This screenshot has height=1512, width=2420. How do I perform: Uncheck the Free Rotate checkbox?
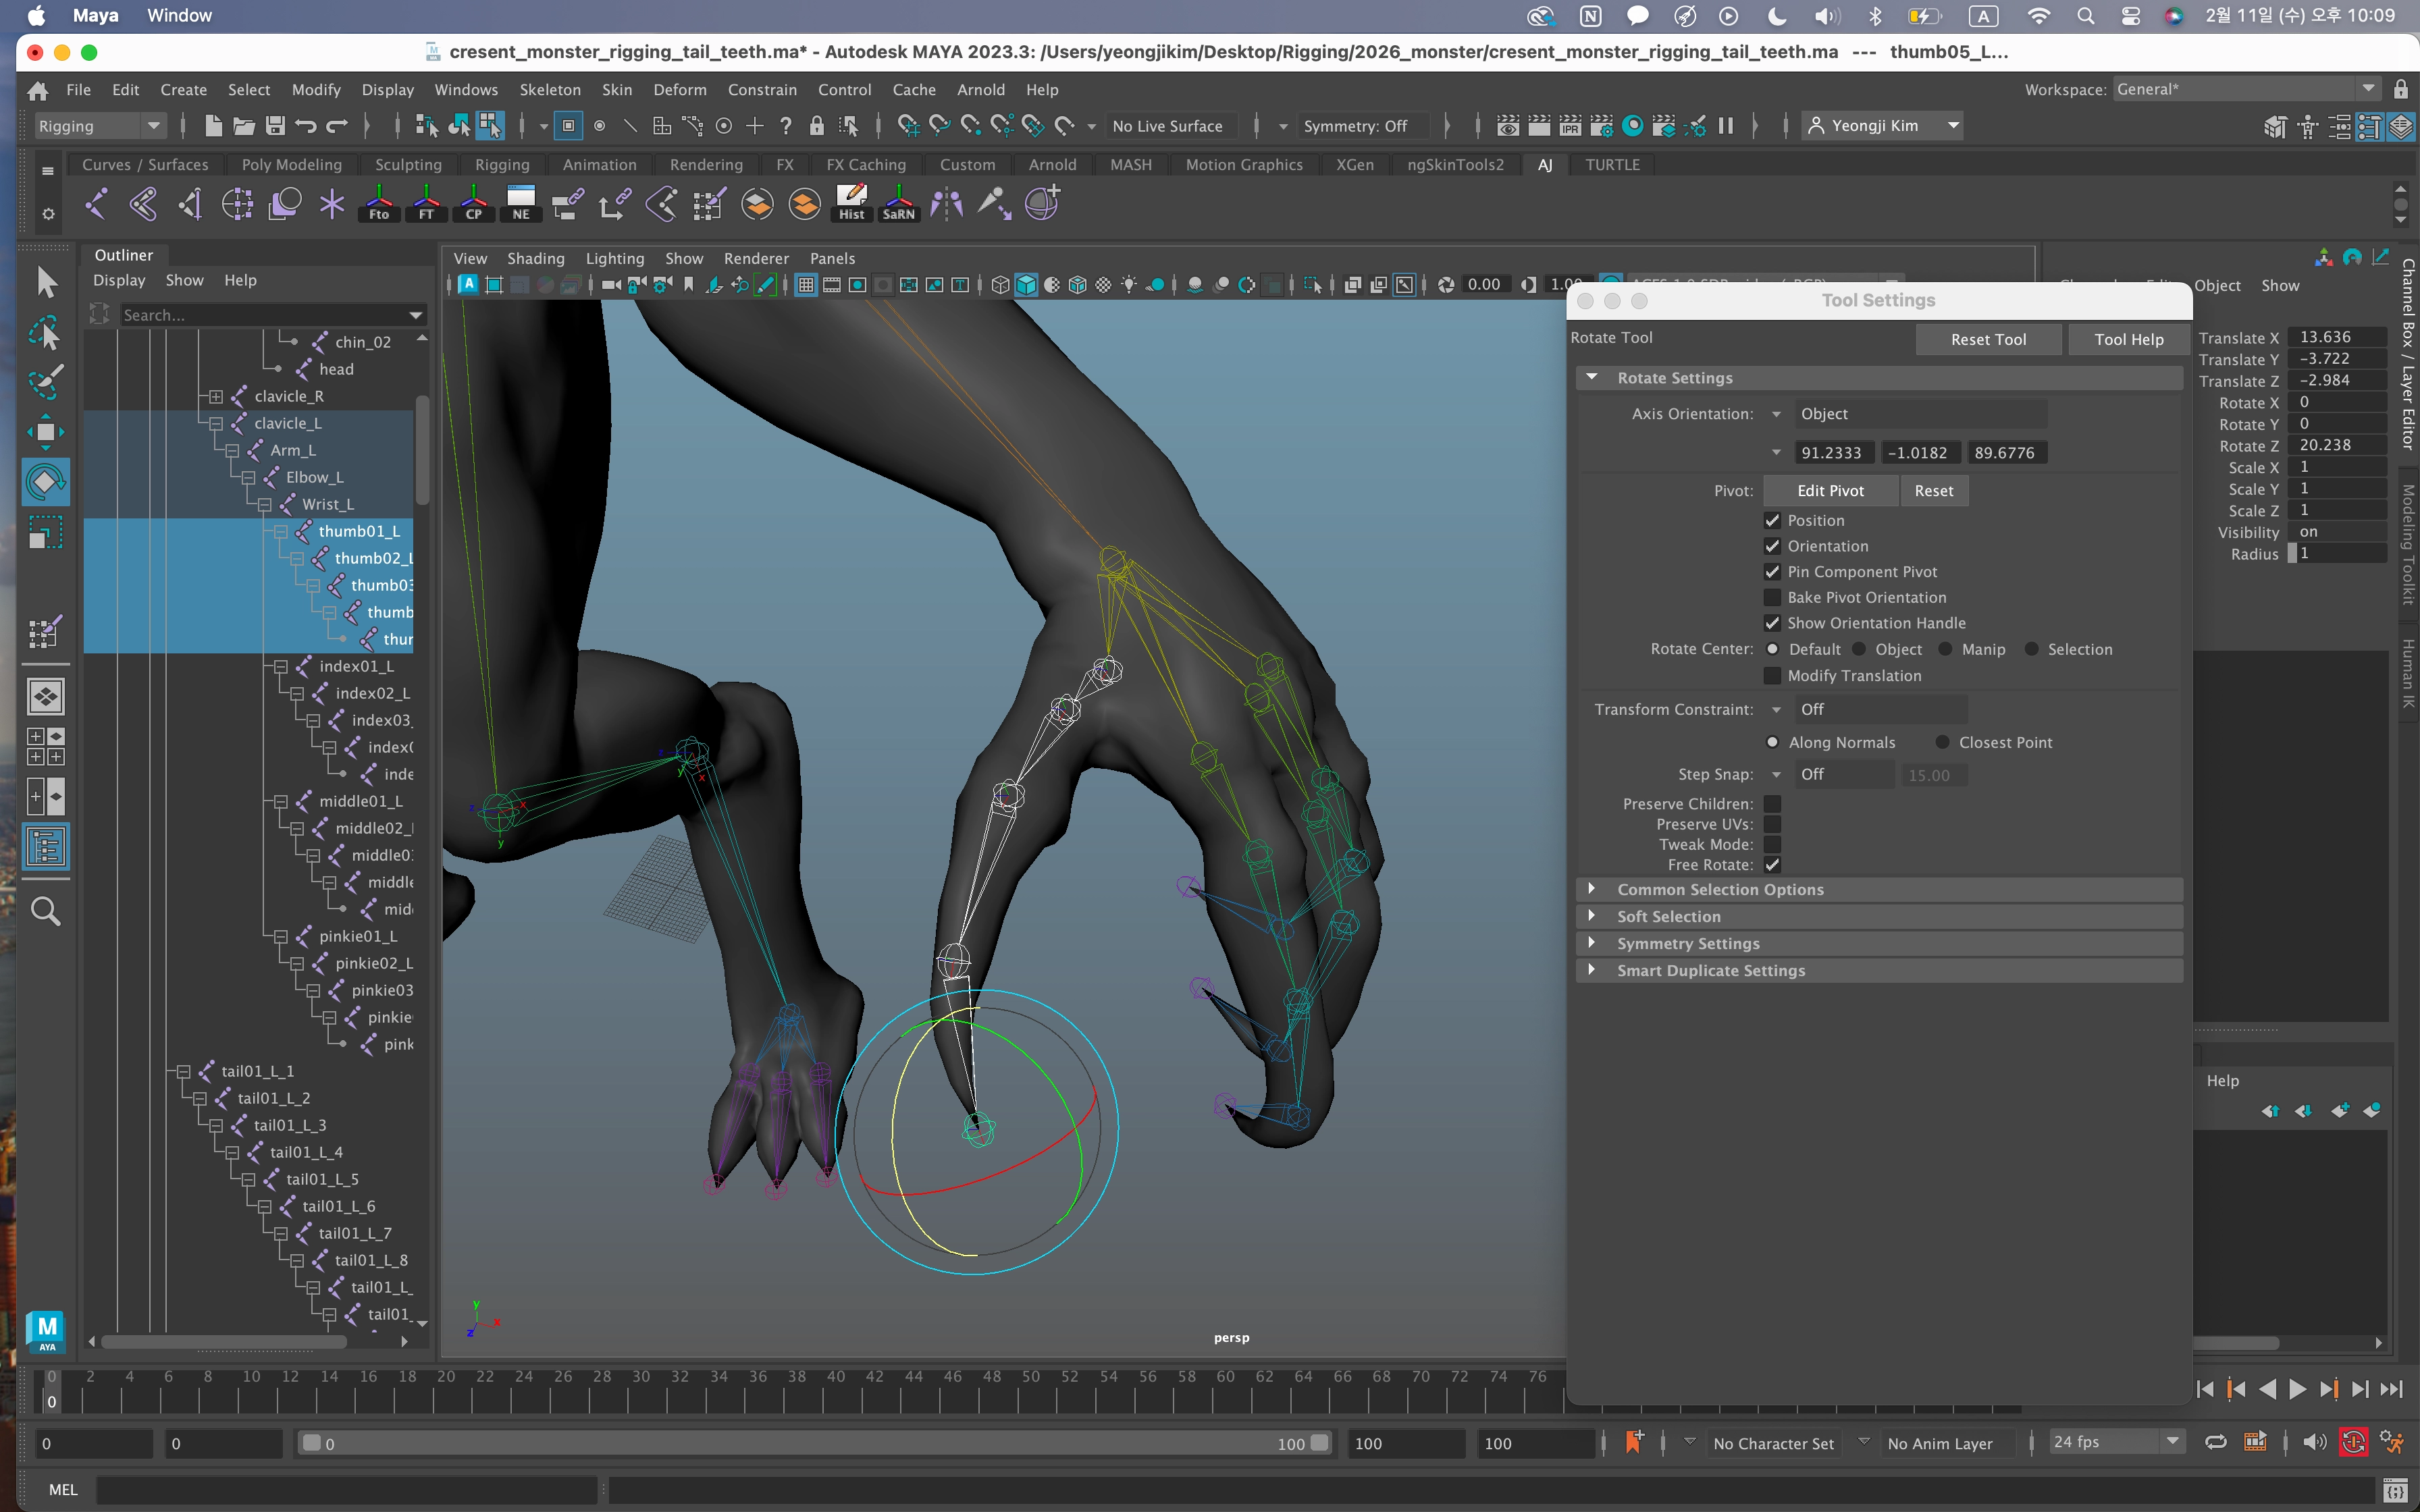[x=1772, y=865]
